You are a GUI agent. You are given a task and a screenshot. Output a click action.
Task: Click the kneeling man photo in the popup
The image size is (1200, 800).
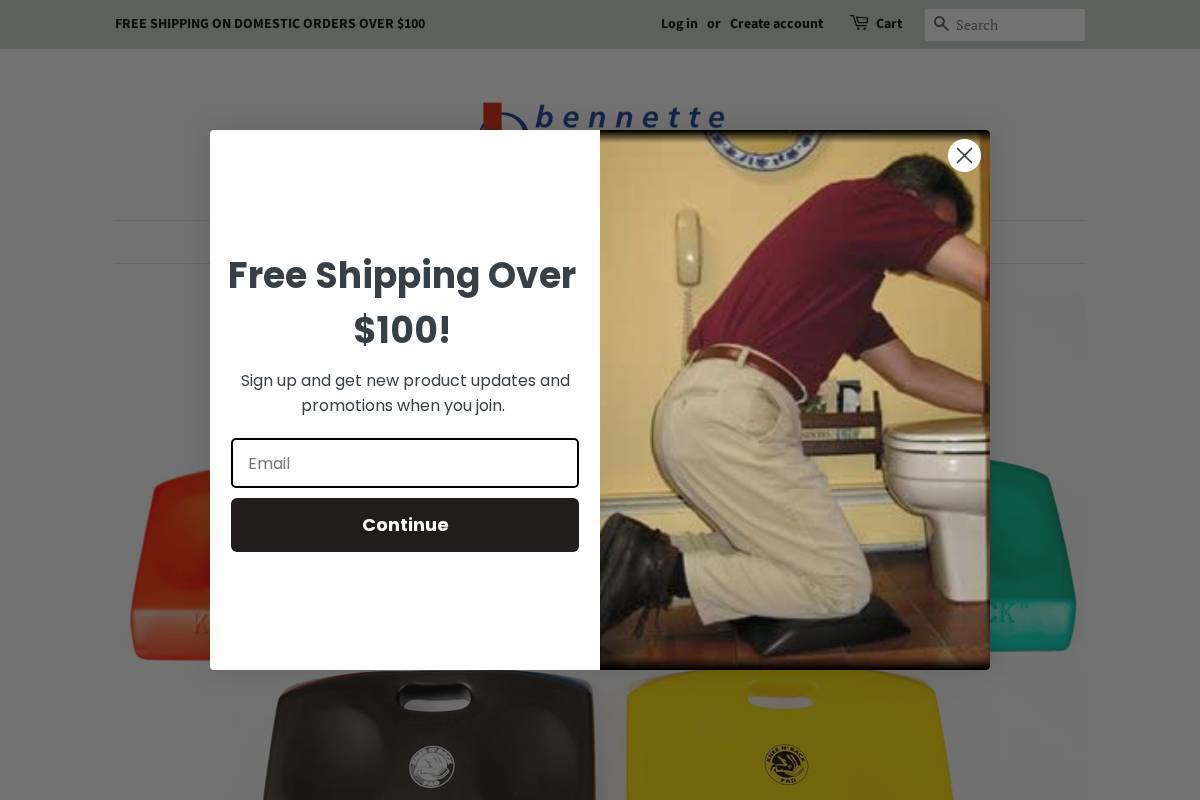(795, 400)
